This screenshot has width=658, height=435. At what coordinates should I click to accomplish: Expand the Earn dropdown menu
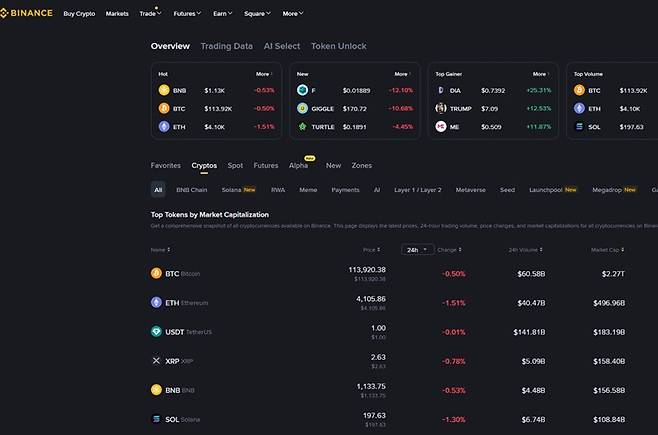click(x=222, y=14)
